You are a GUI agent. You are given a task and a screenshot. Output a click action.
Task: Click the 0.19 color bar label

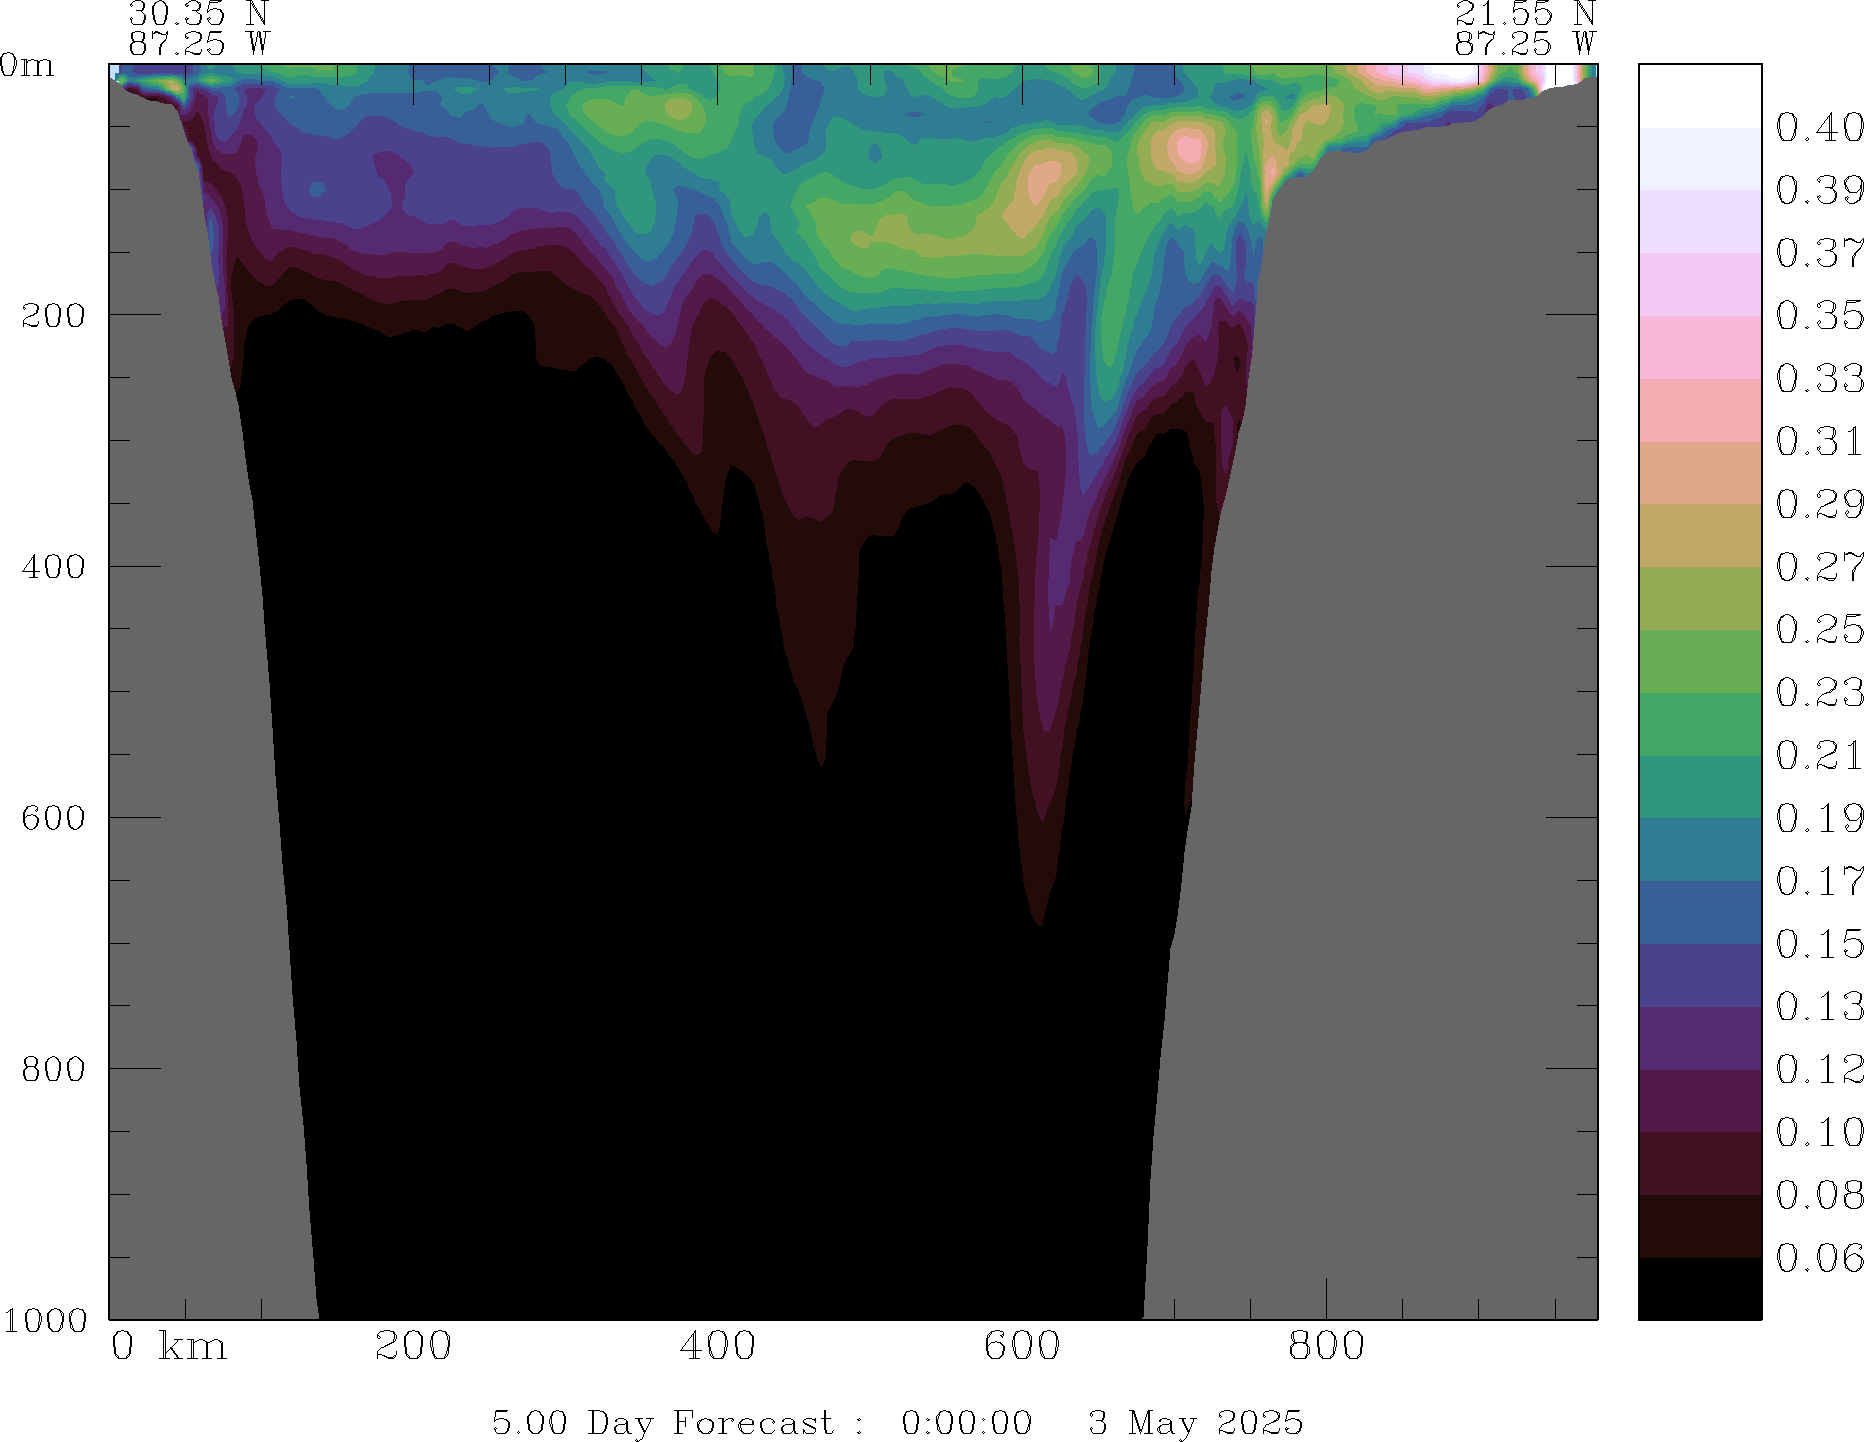pos(1819,818)
